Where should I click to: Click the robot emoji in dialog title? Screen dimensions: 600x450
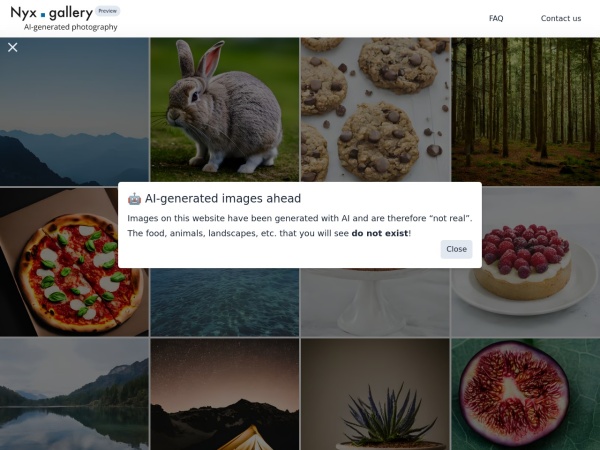pos(134,199)
